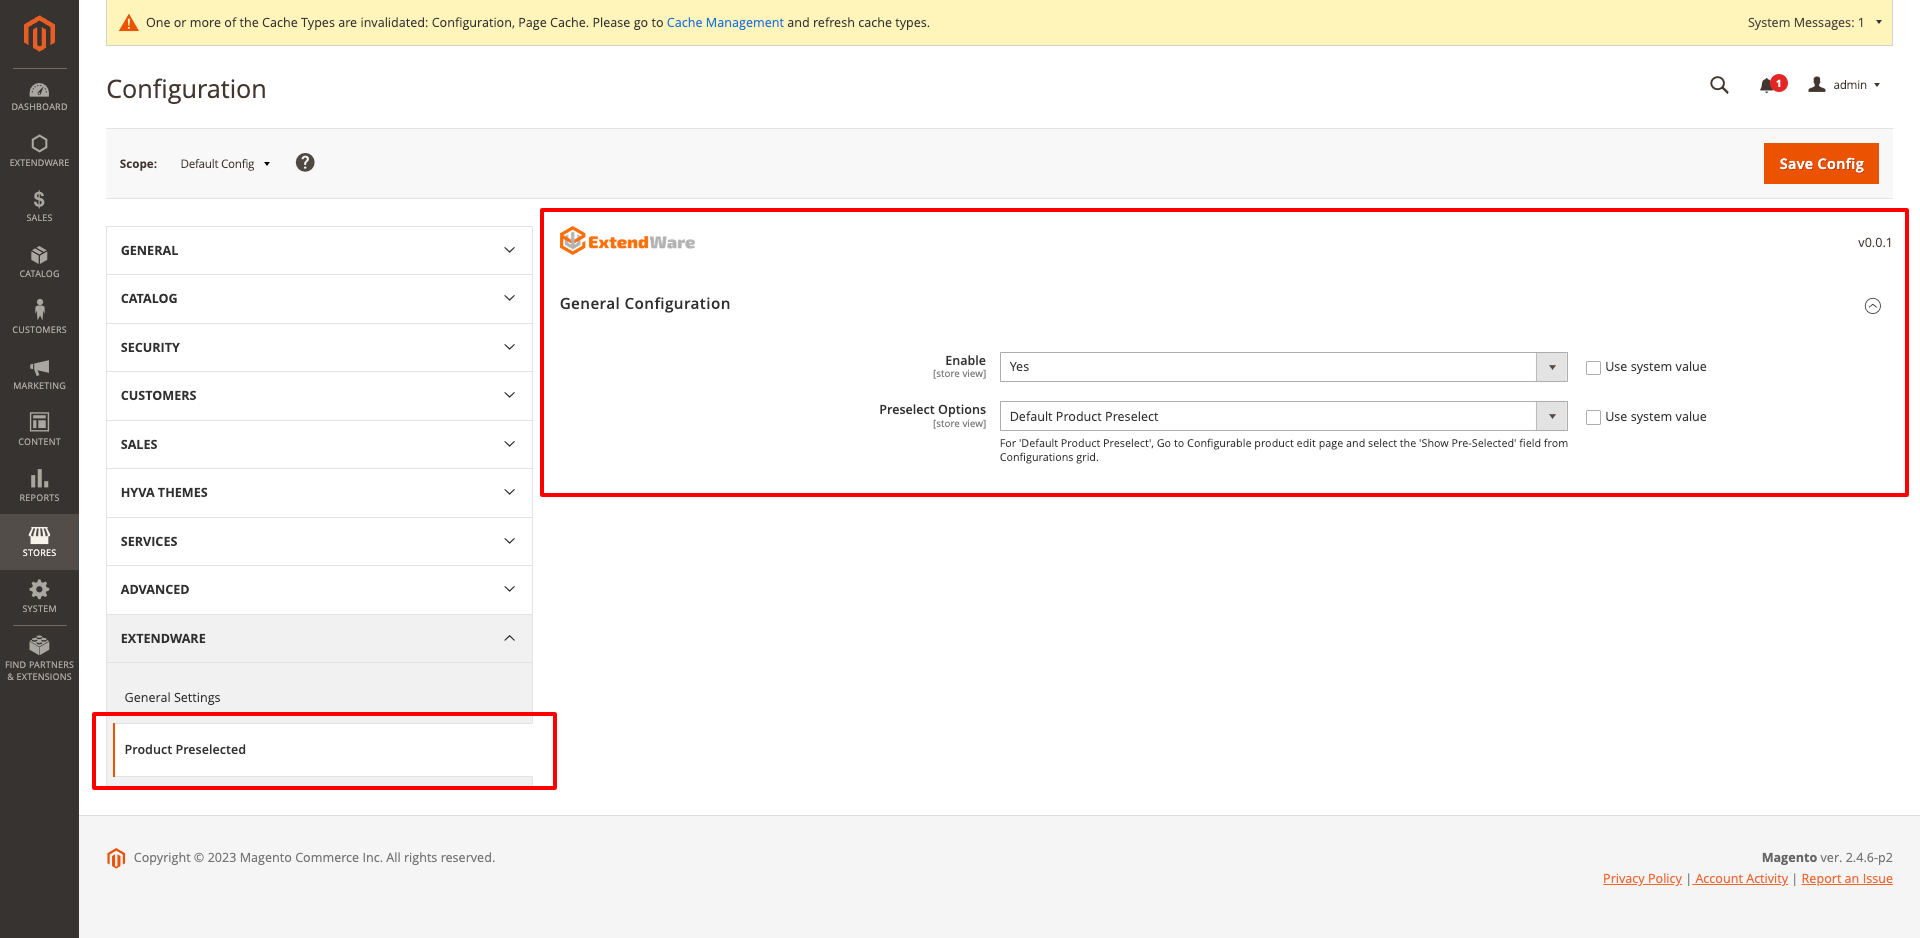Open the Default Config scope dropdown
This screenshot has height=938, width=1920.
pyautogui.click(x=225, y=164)
